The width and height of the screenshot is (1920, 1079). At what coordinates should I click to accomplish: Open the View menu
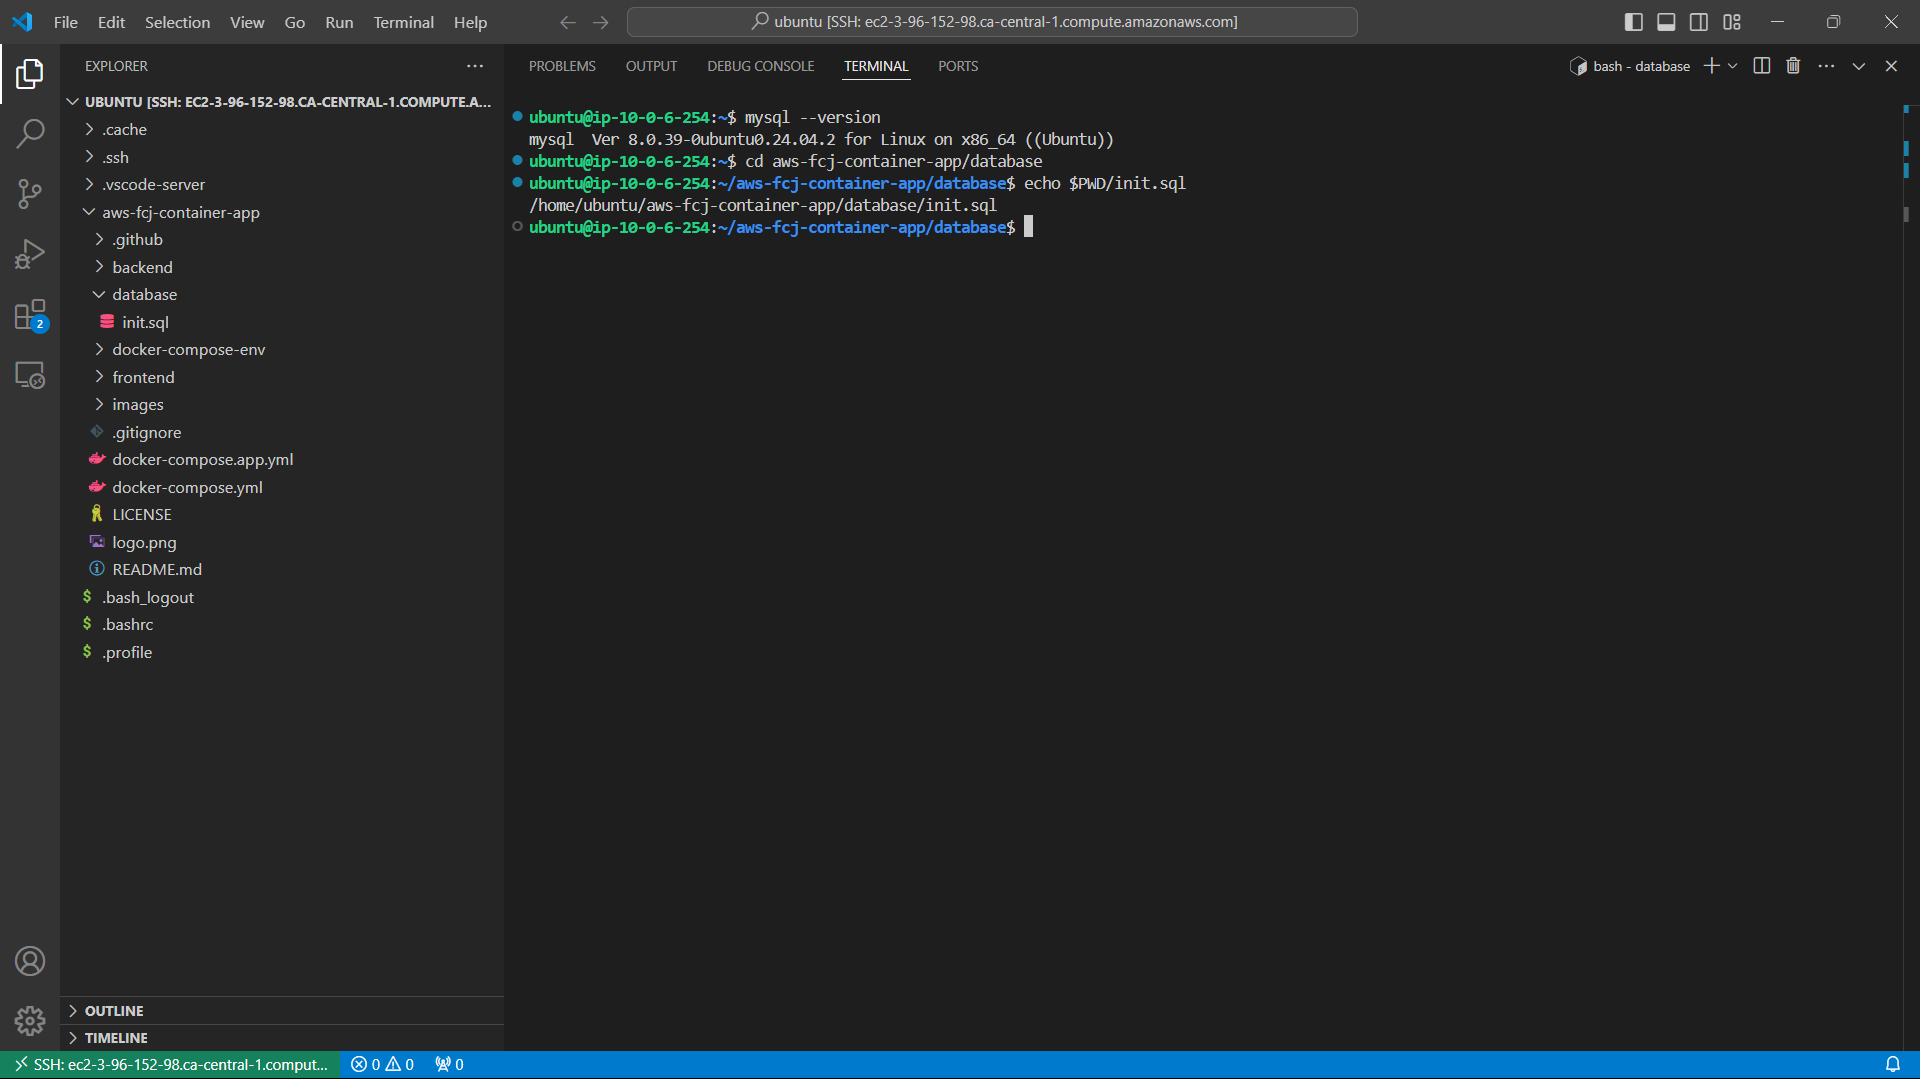(x=247, y=22)
